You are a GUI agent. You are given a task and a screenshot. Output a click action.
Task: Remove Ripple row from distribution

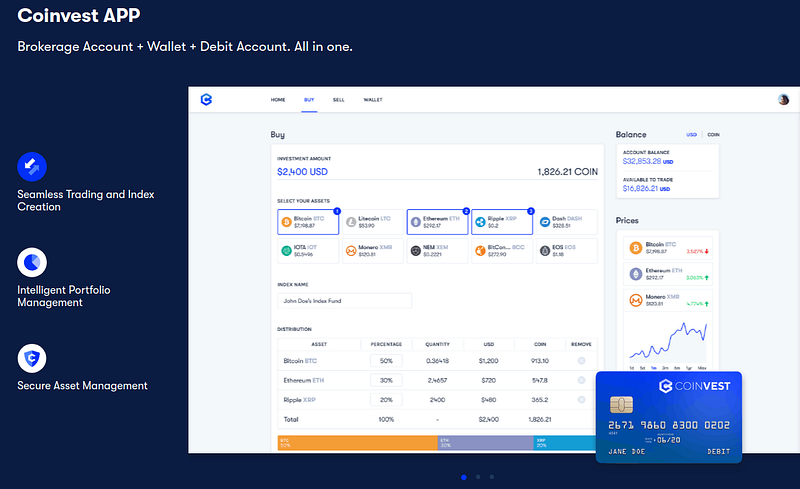pos(581,400)
